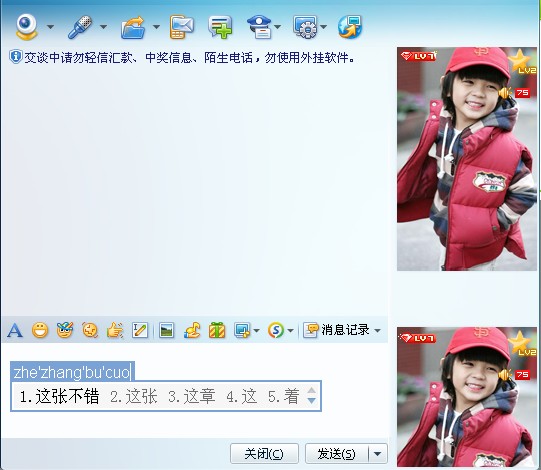Expand application options arrow beside gear monitor

[x=324, y=27]
